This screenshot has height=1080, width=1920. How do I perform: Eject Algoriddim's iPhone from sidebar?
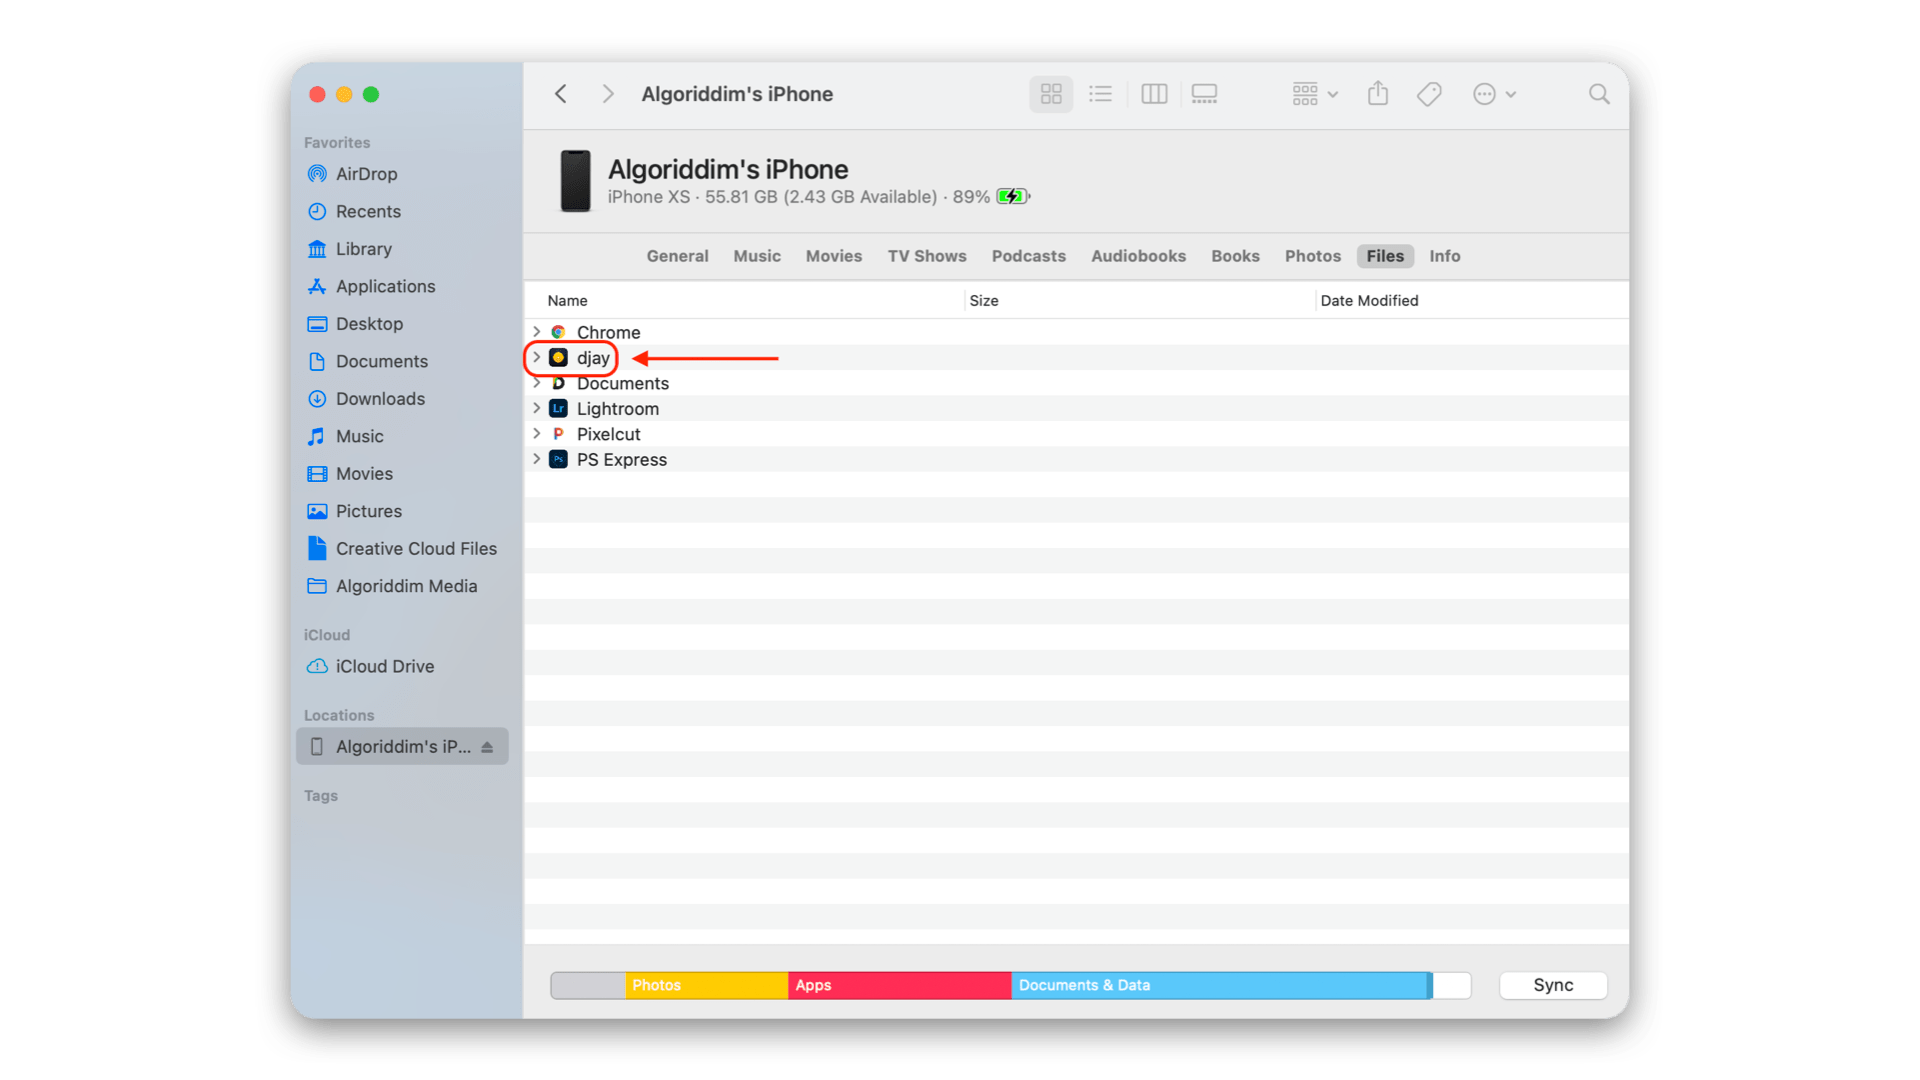pyautogui.click(x=487, y=746)
